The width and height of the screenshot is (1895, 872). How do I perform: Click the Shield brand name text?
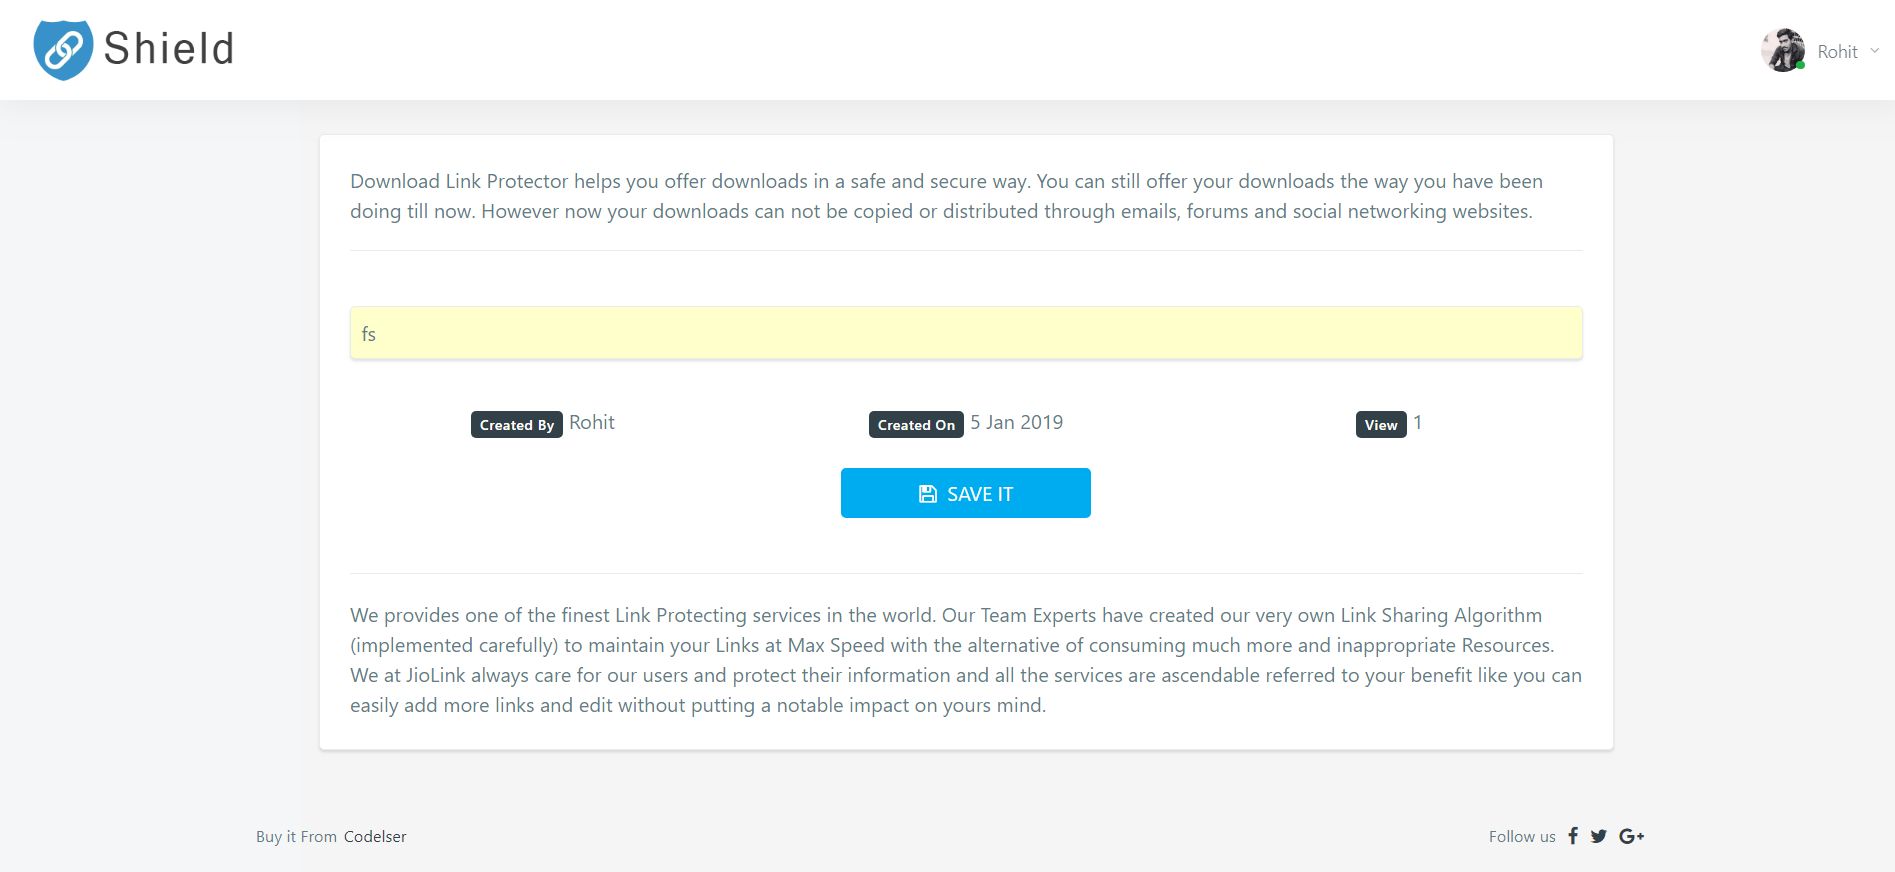(x=169, y=49)
